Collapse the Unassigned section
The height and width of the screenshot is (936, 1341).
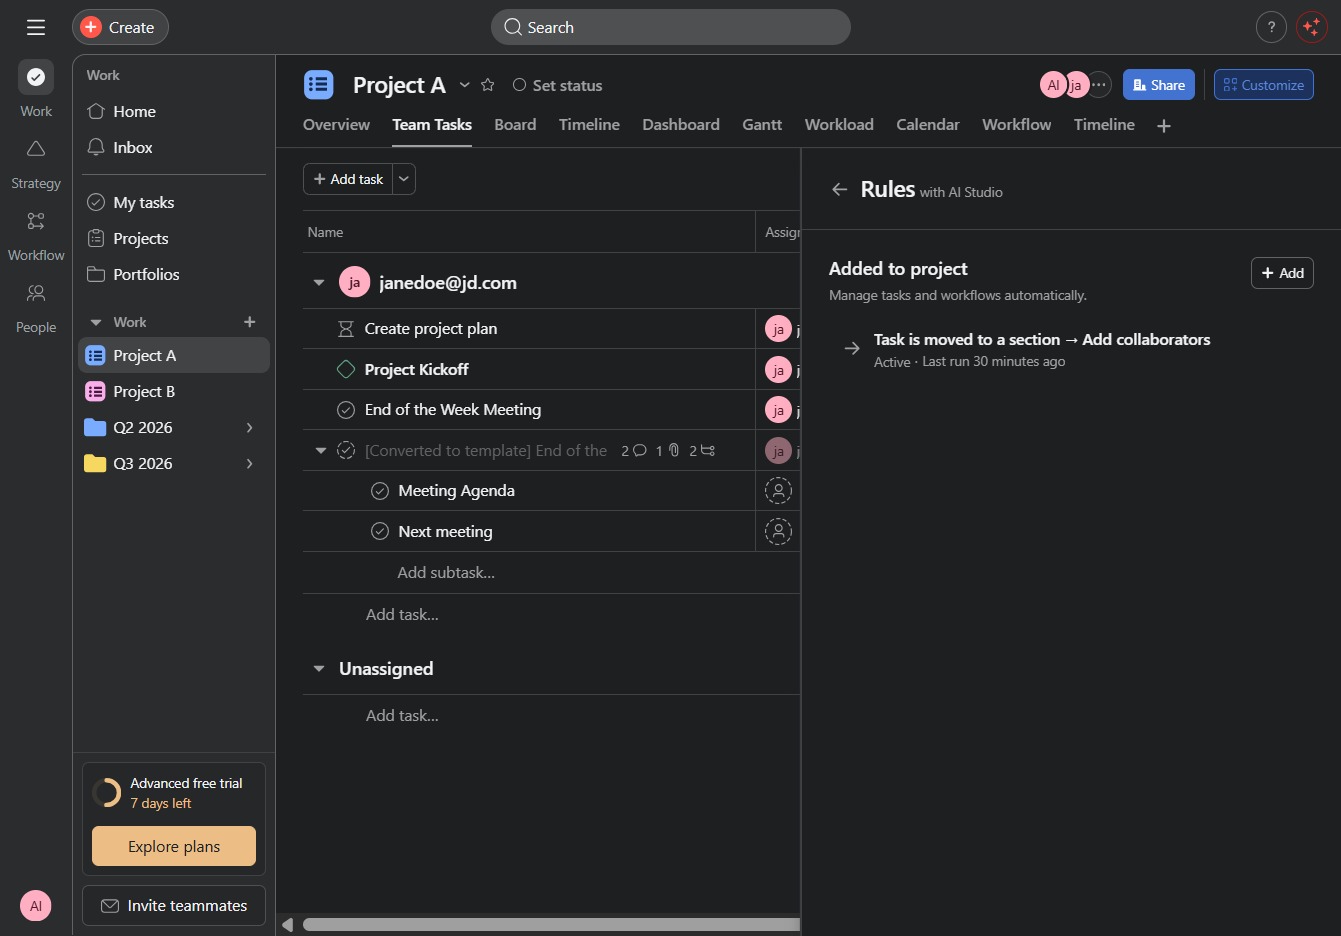(319, 669)
